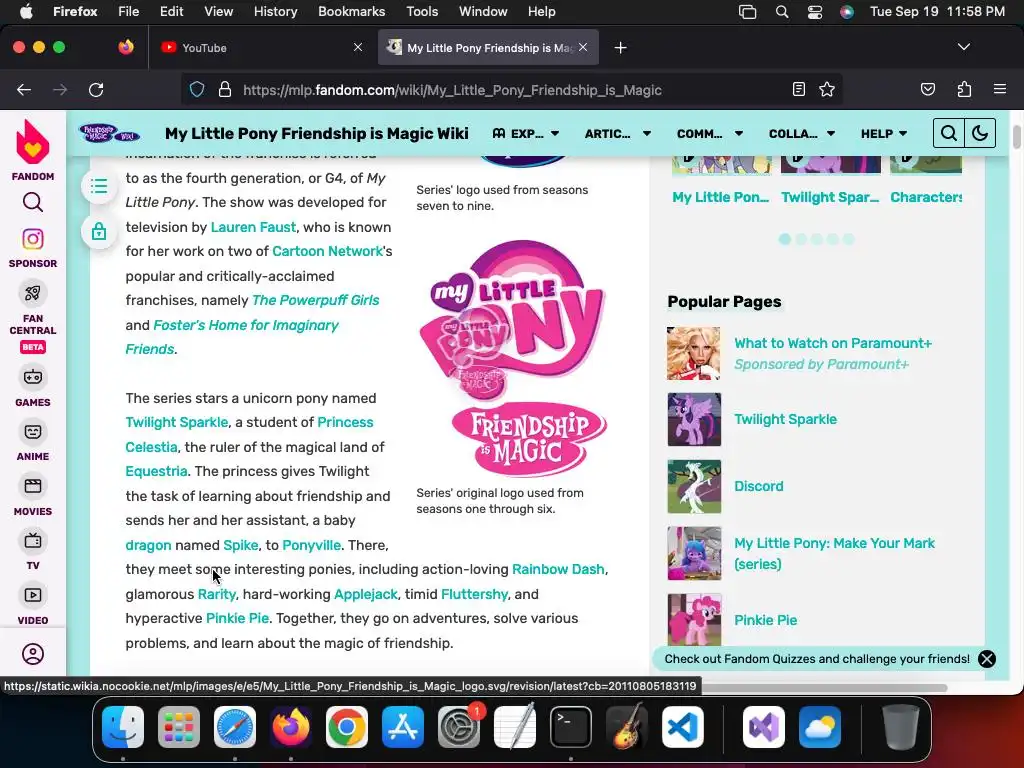The image size is (1024, 768).
Task: Open a new browser tab
Action: click(620, 48)
